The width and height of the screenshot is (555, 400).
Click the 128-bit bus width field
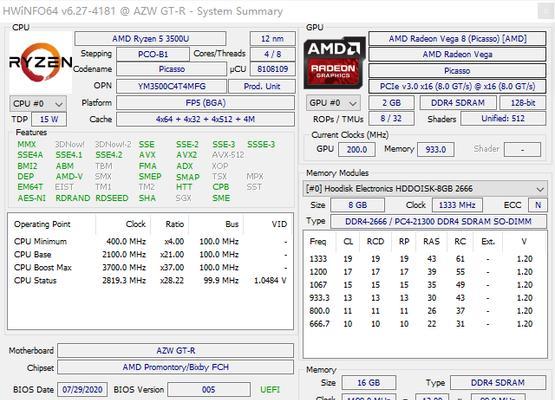523,103
